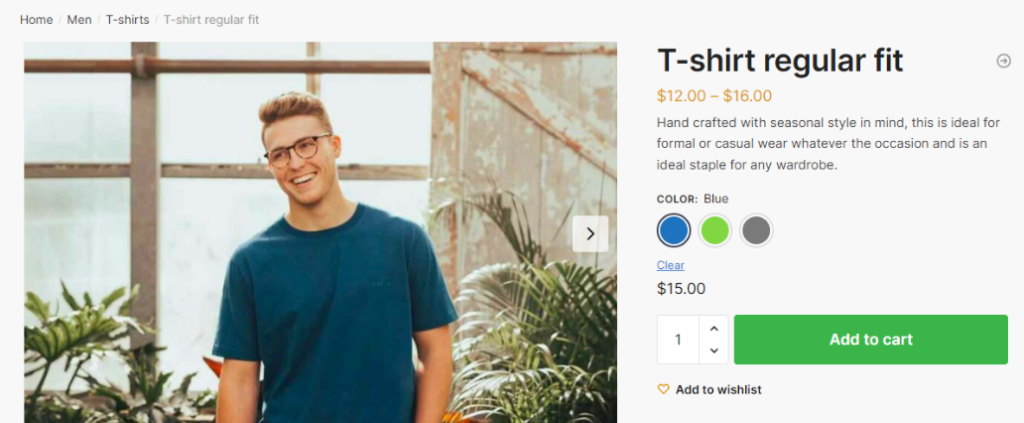The height and width of the screenshot is (423, 1024).
Task: Click the $15.00 selected variation price
Action: pyautogui.click(x=681, y=289)
